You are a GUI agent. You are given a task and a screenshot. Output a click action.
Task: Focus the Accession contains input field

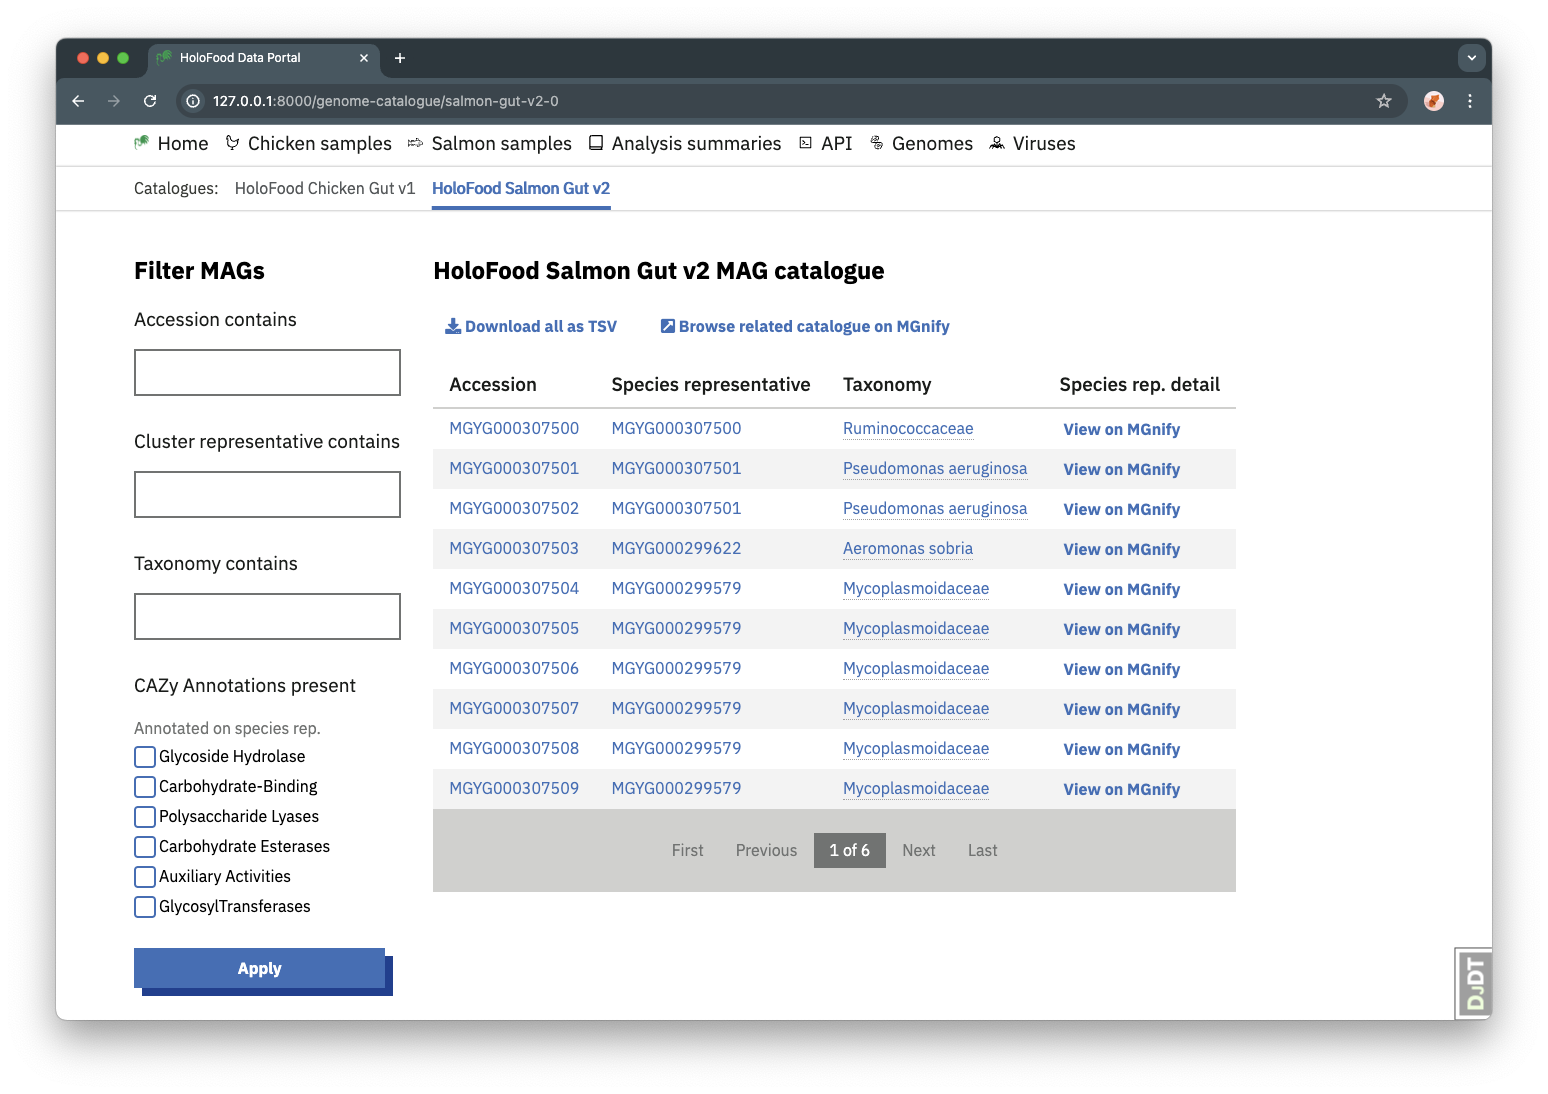click(x=267, y=372)
